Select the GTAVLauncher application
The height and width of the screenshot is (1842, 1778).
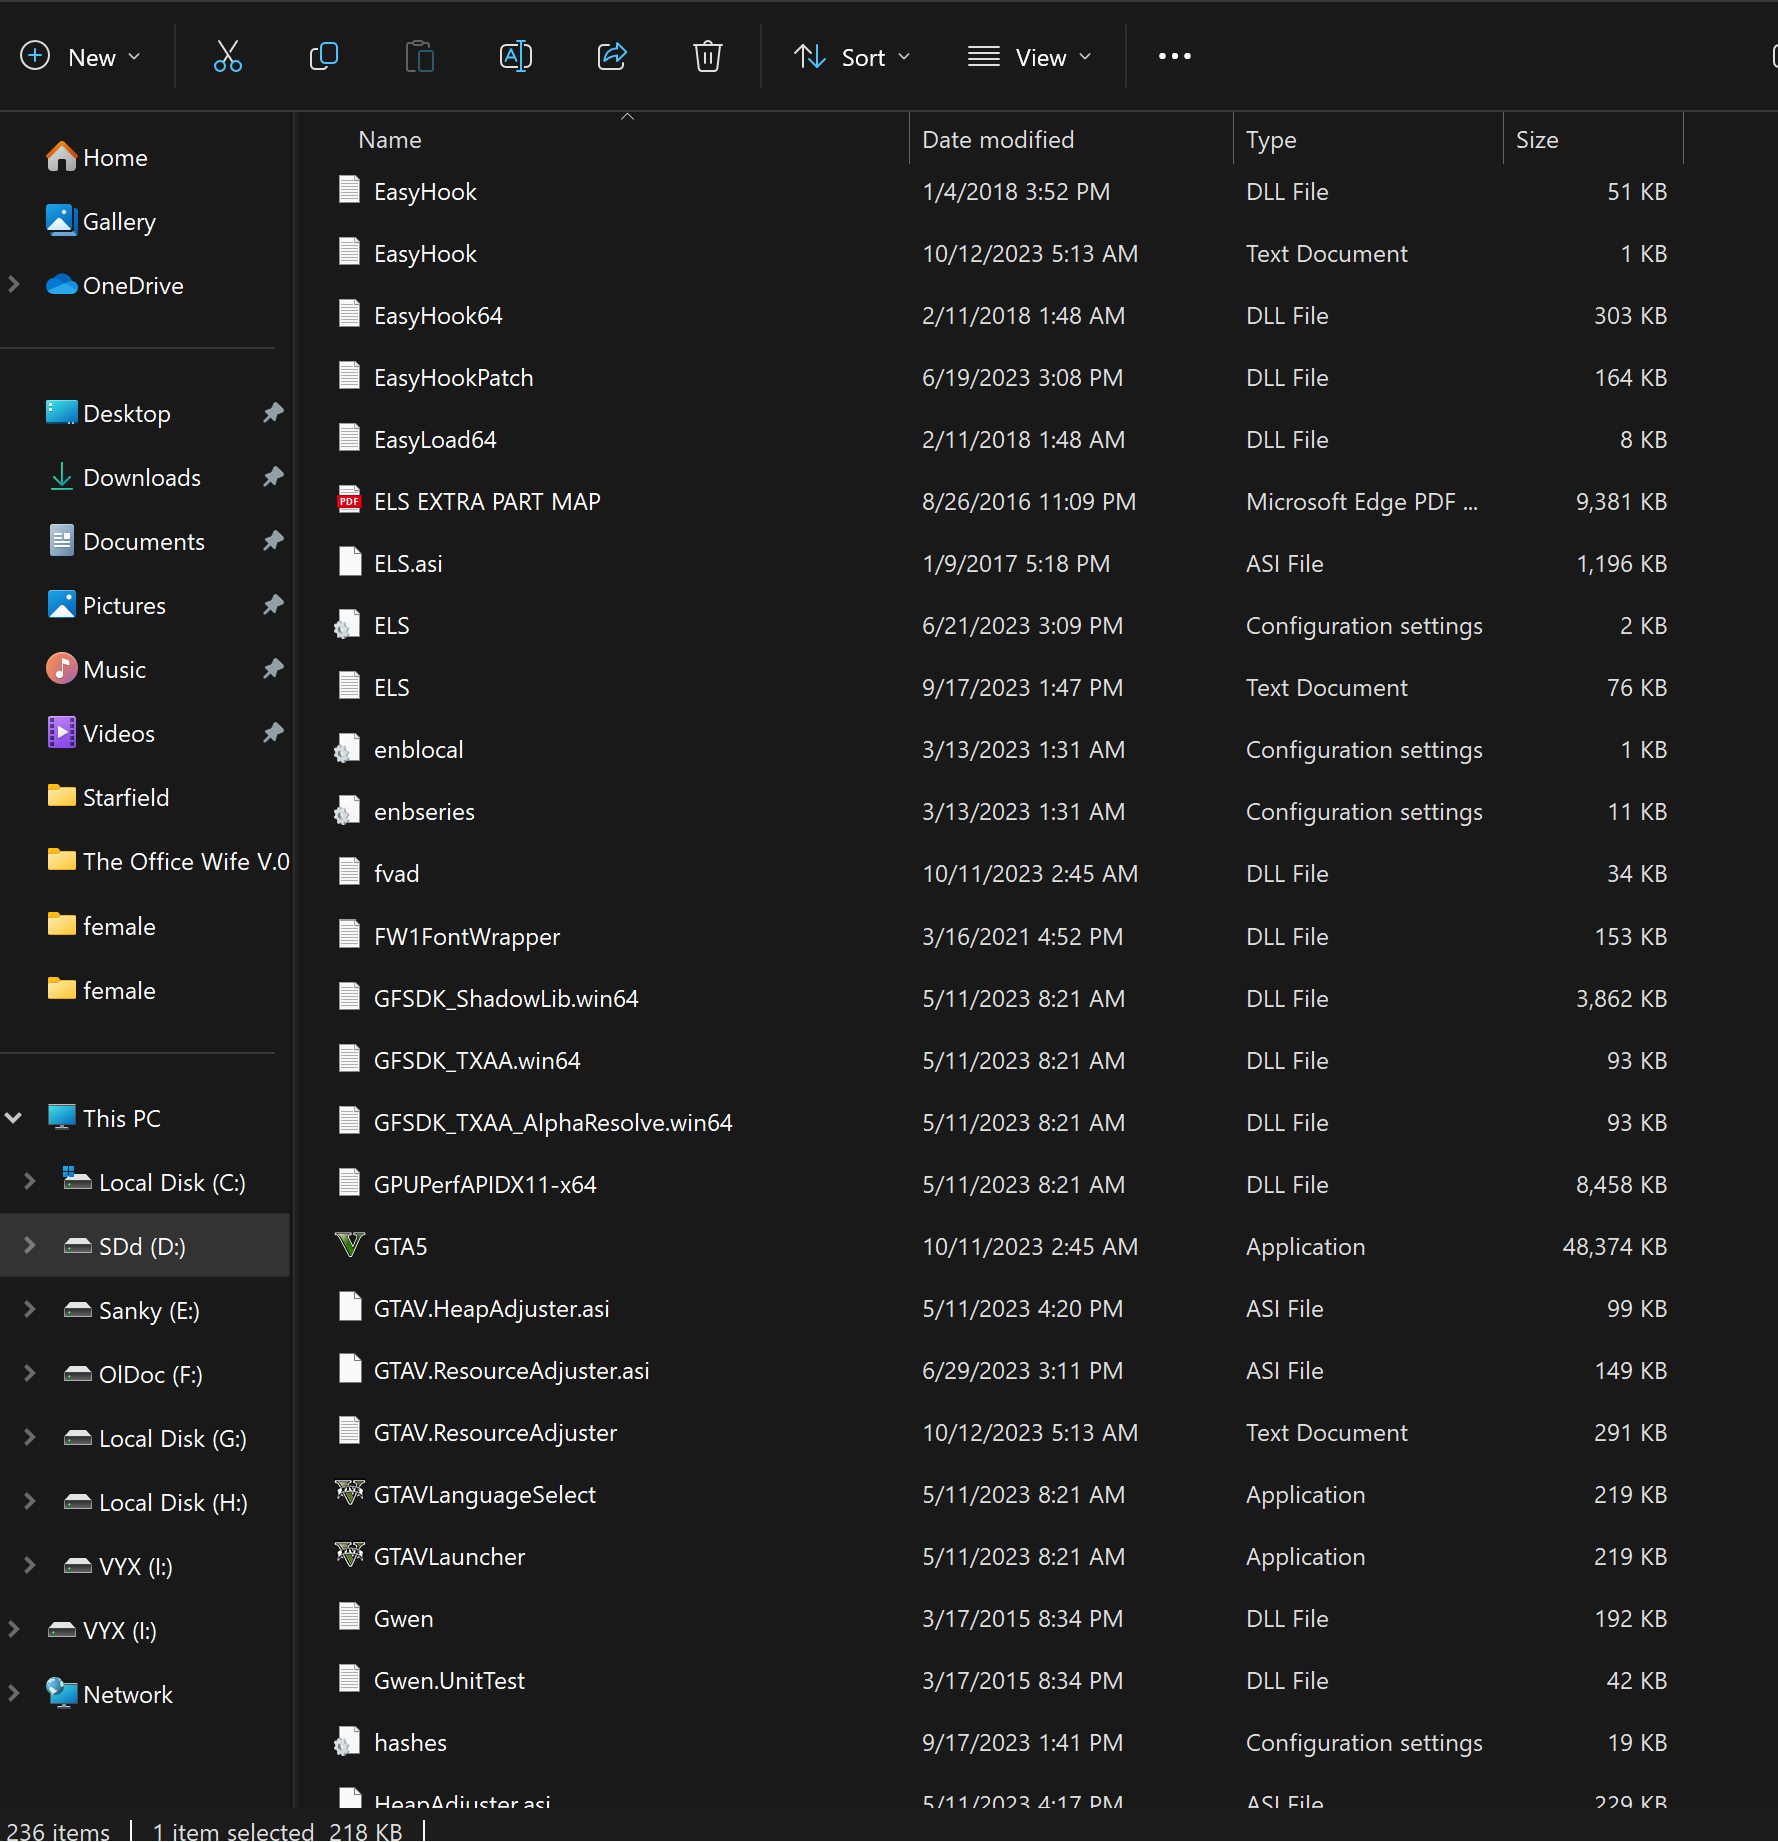tap(448, 1557)
